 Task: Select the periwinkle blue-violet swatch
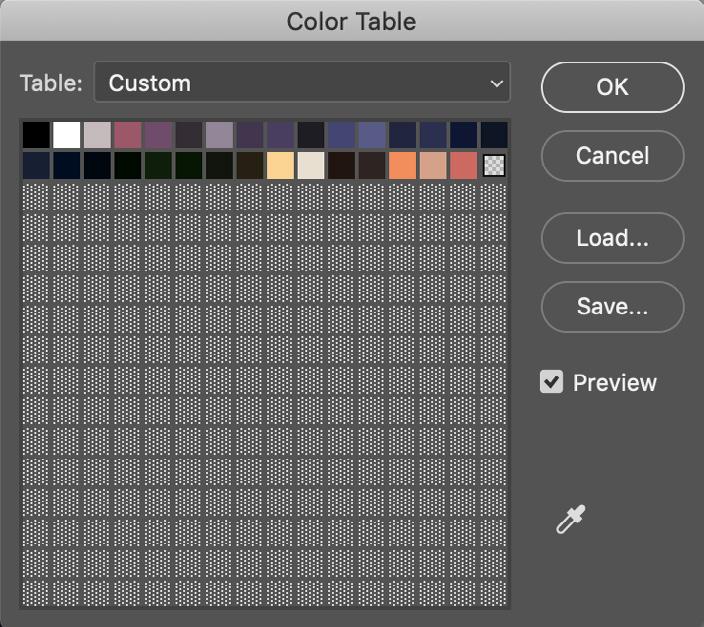(x=372, y=135)
